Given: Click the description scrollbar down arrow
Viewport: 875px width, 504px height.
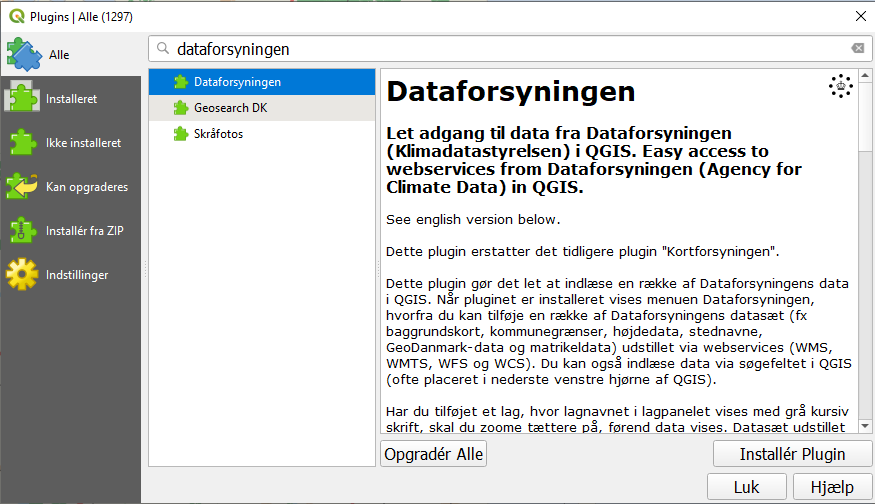Looking at the screenshot, I should click(865, 426).
